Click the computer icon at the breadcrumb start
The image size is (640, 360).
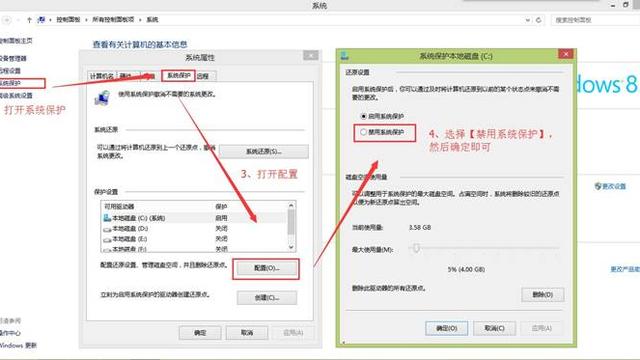point(41,20)
